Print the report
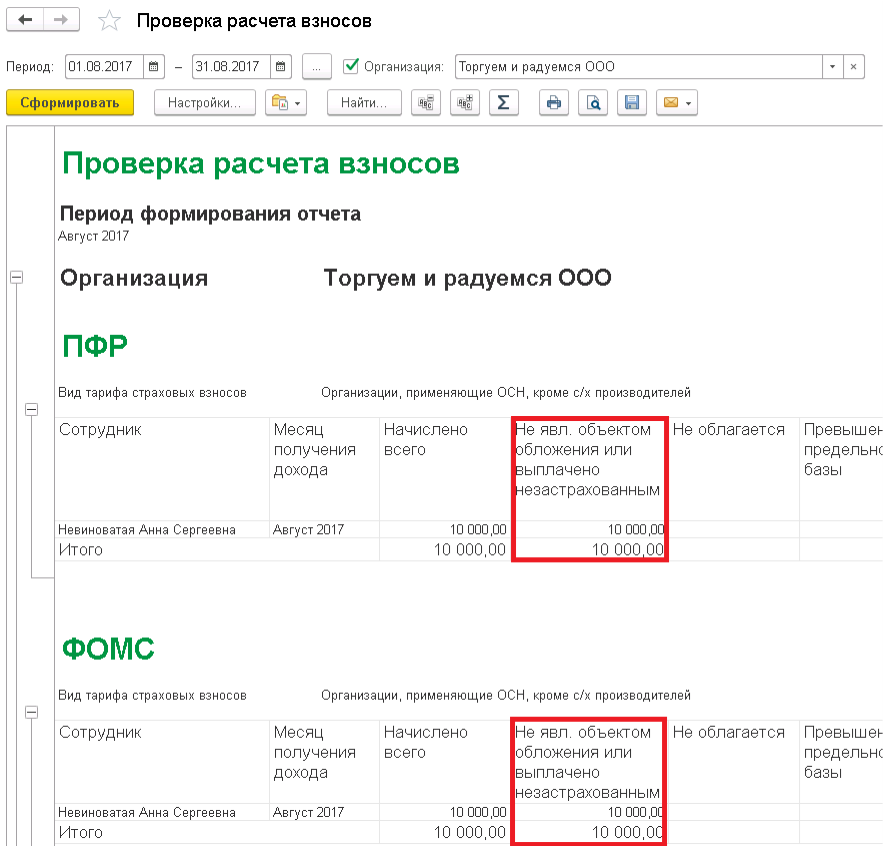This screenshot has width=884, height=846. click(554, 103)
